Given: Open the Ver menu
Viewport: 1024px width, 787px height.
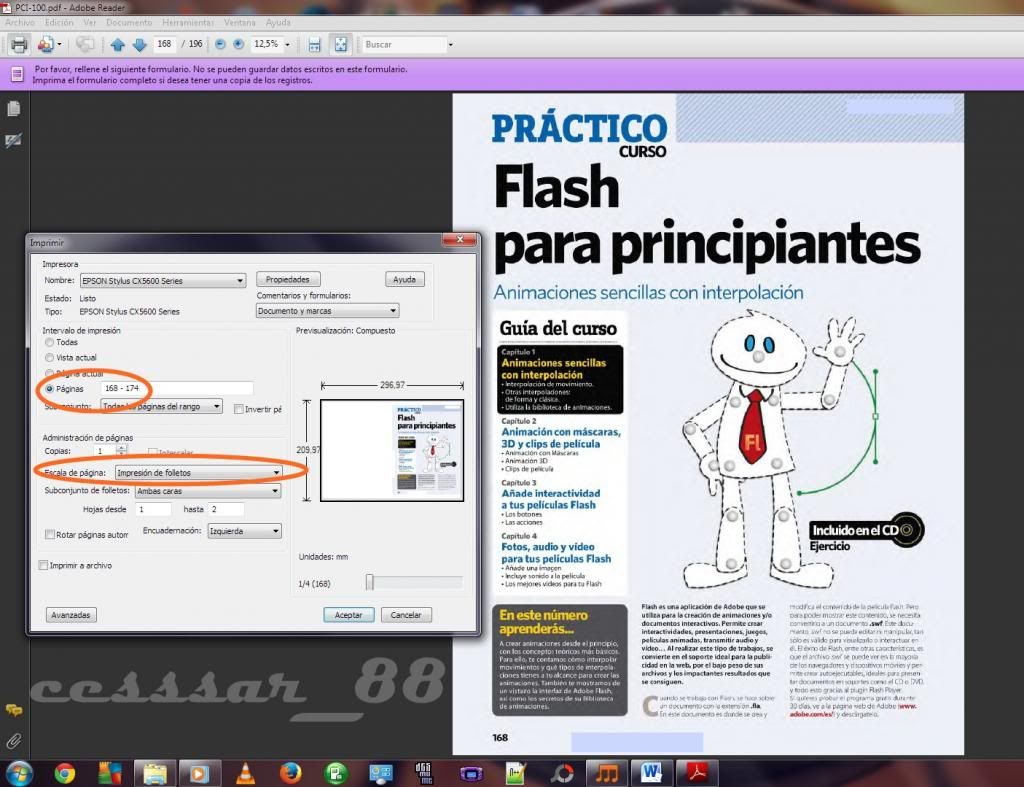Looking at the screenshot, I should 90,22.
